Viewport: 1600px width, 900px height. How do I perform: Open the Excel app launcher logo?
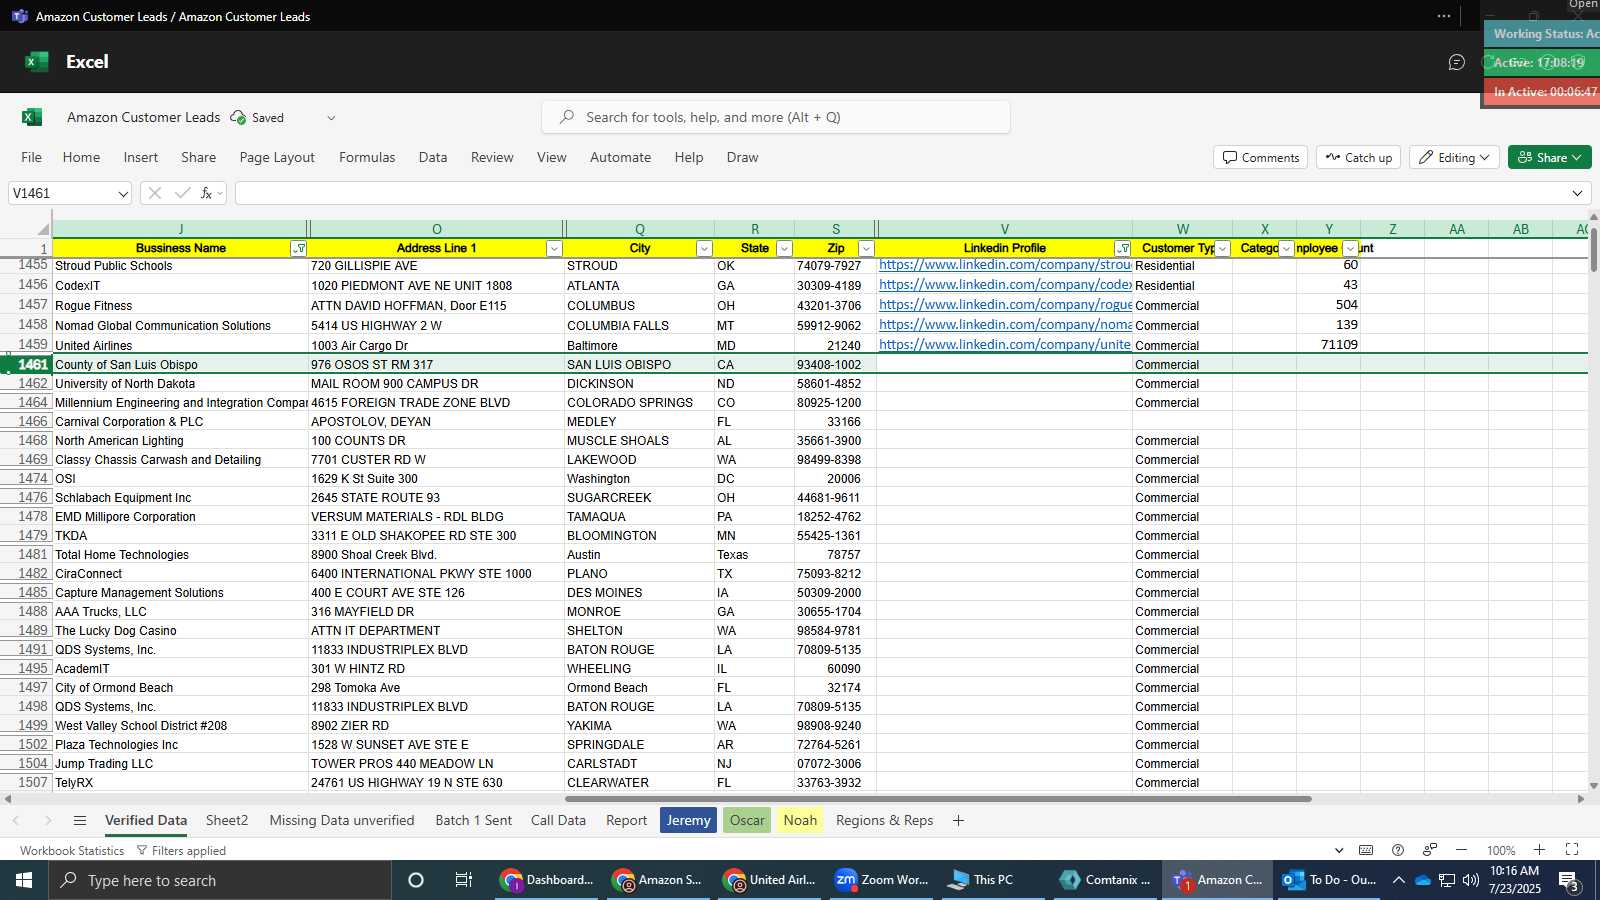(x=37, y=62)
